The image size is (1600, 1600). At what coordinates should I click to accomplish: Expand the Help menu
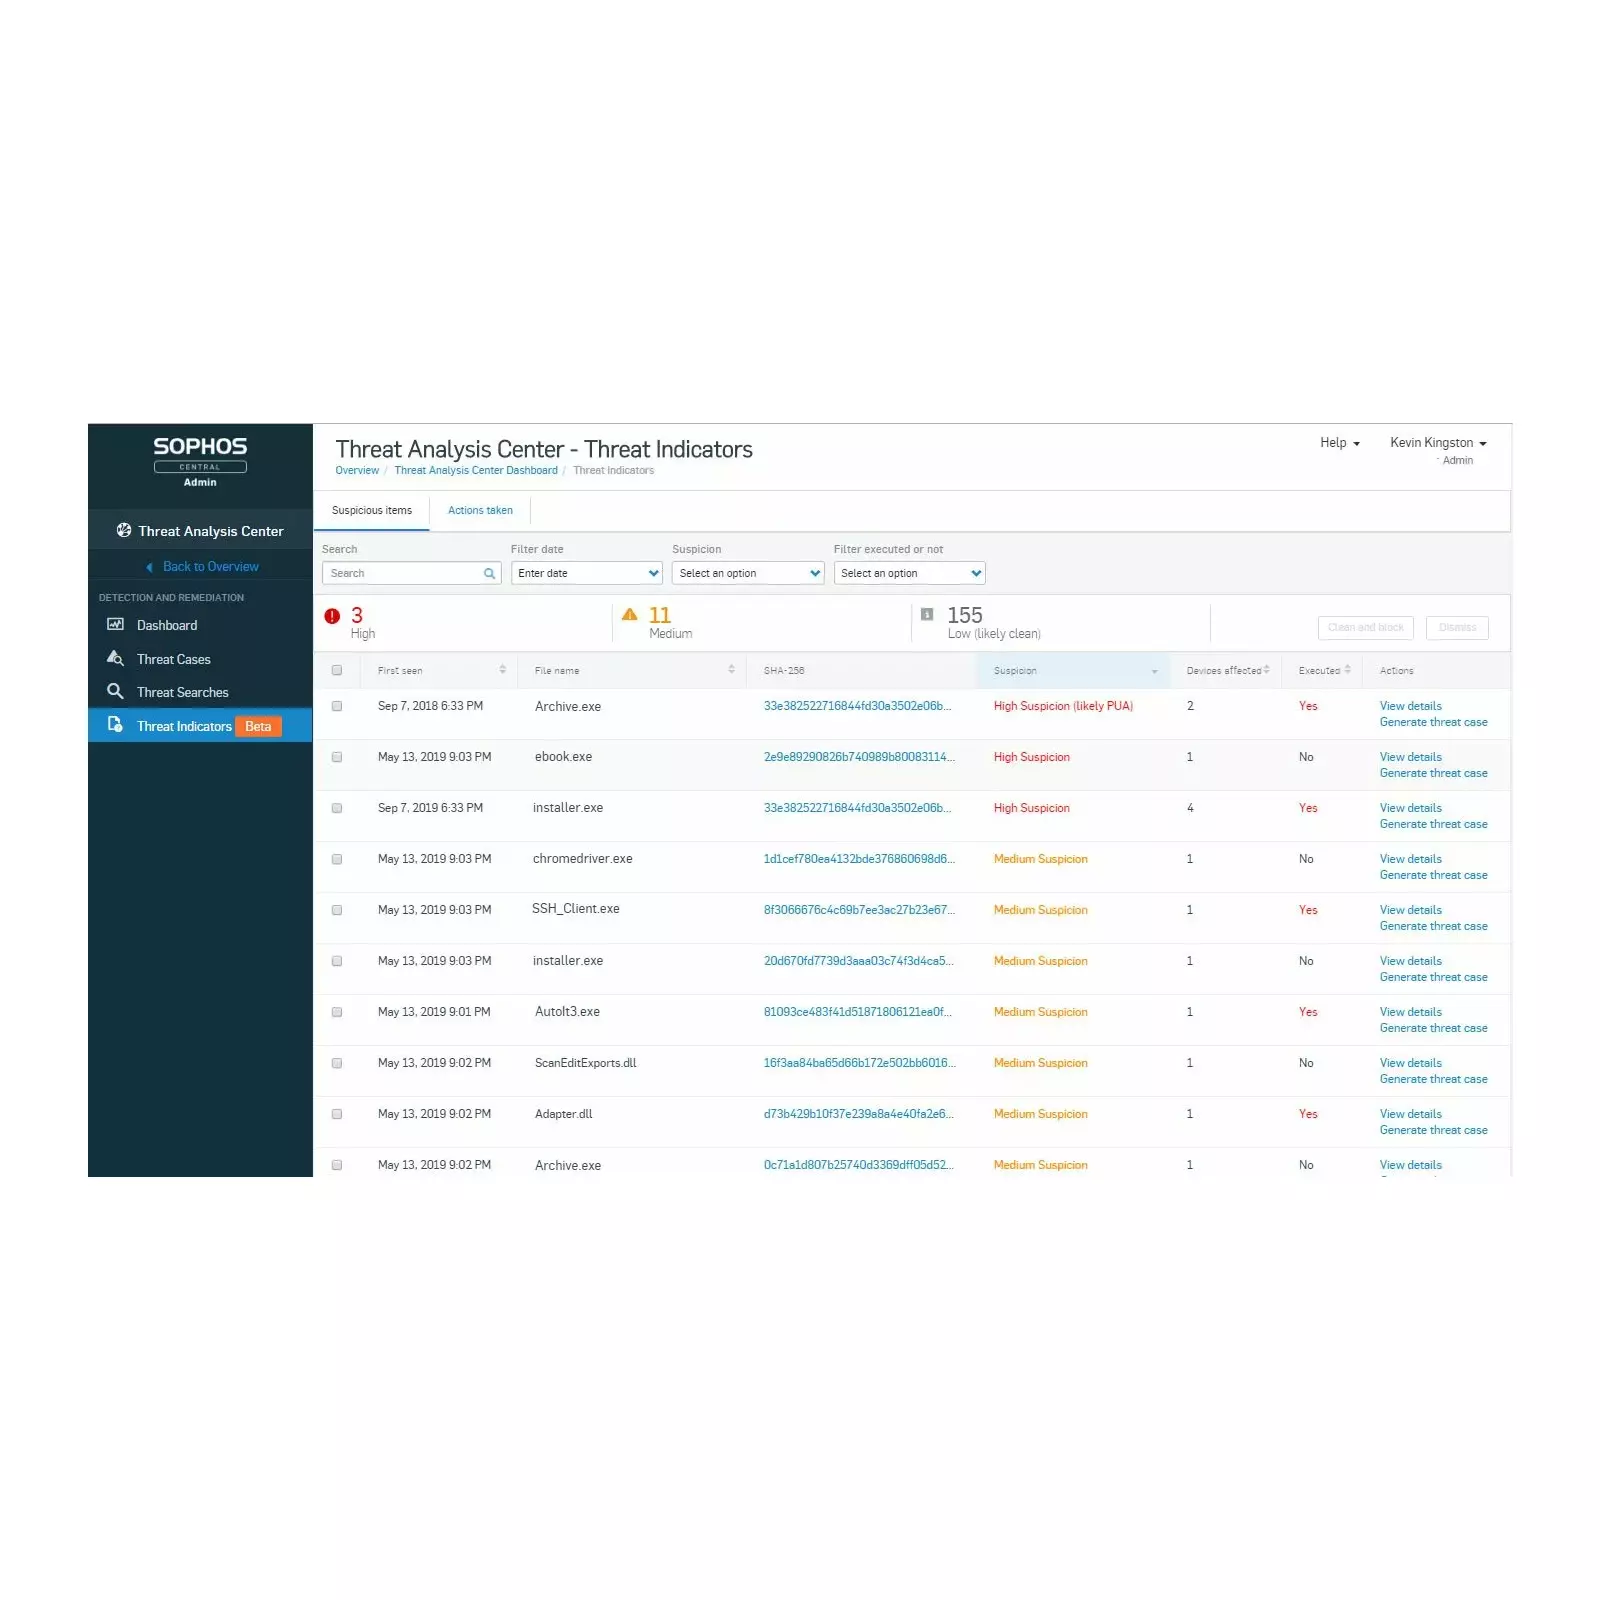(1339, 442)
